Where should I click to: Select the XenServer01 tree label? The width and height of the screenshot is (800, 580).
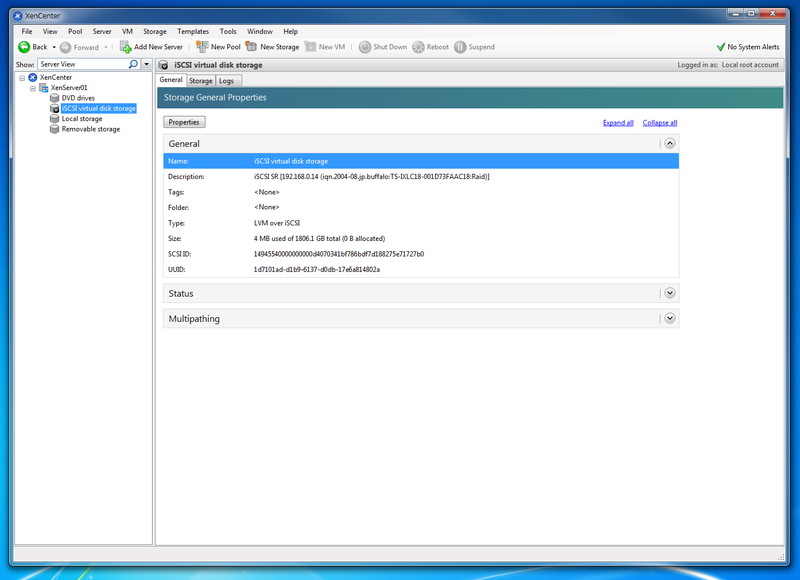coord(69,88)
